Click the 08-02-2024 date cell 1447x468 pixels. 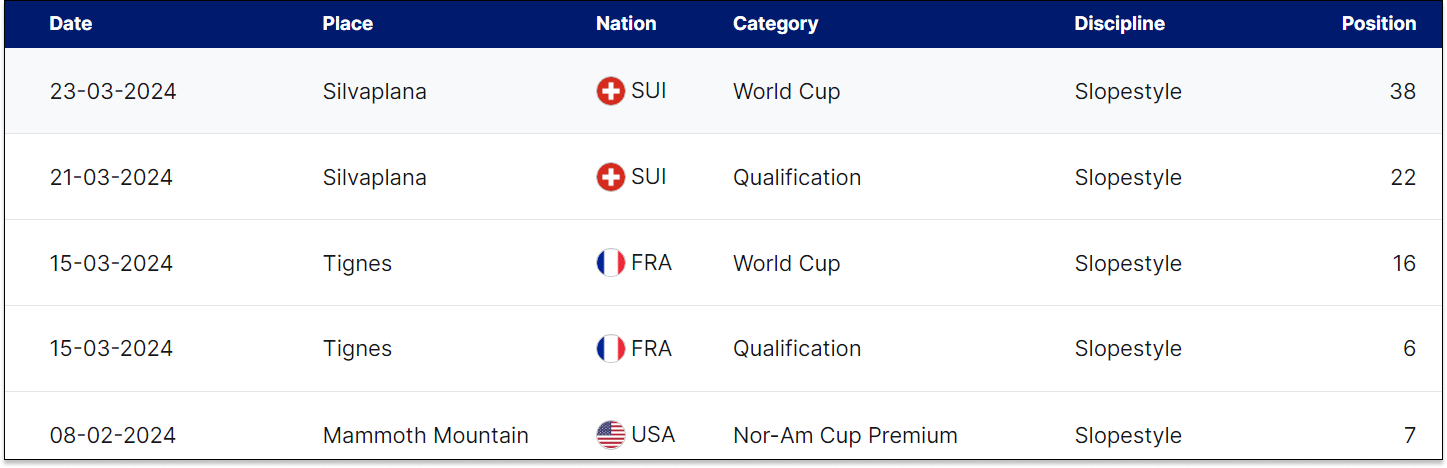(x=113, y=436)
